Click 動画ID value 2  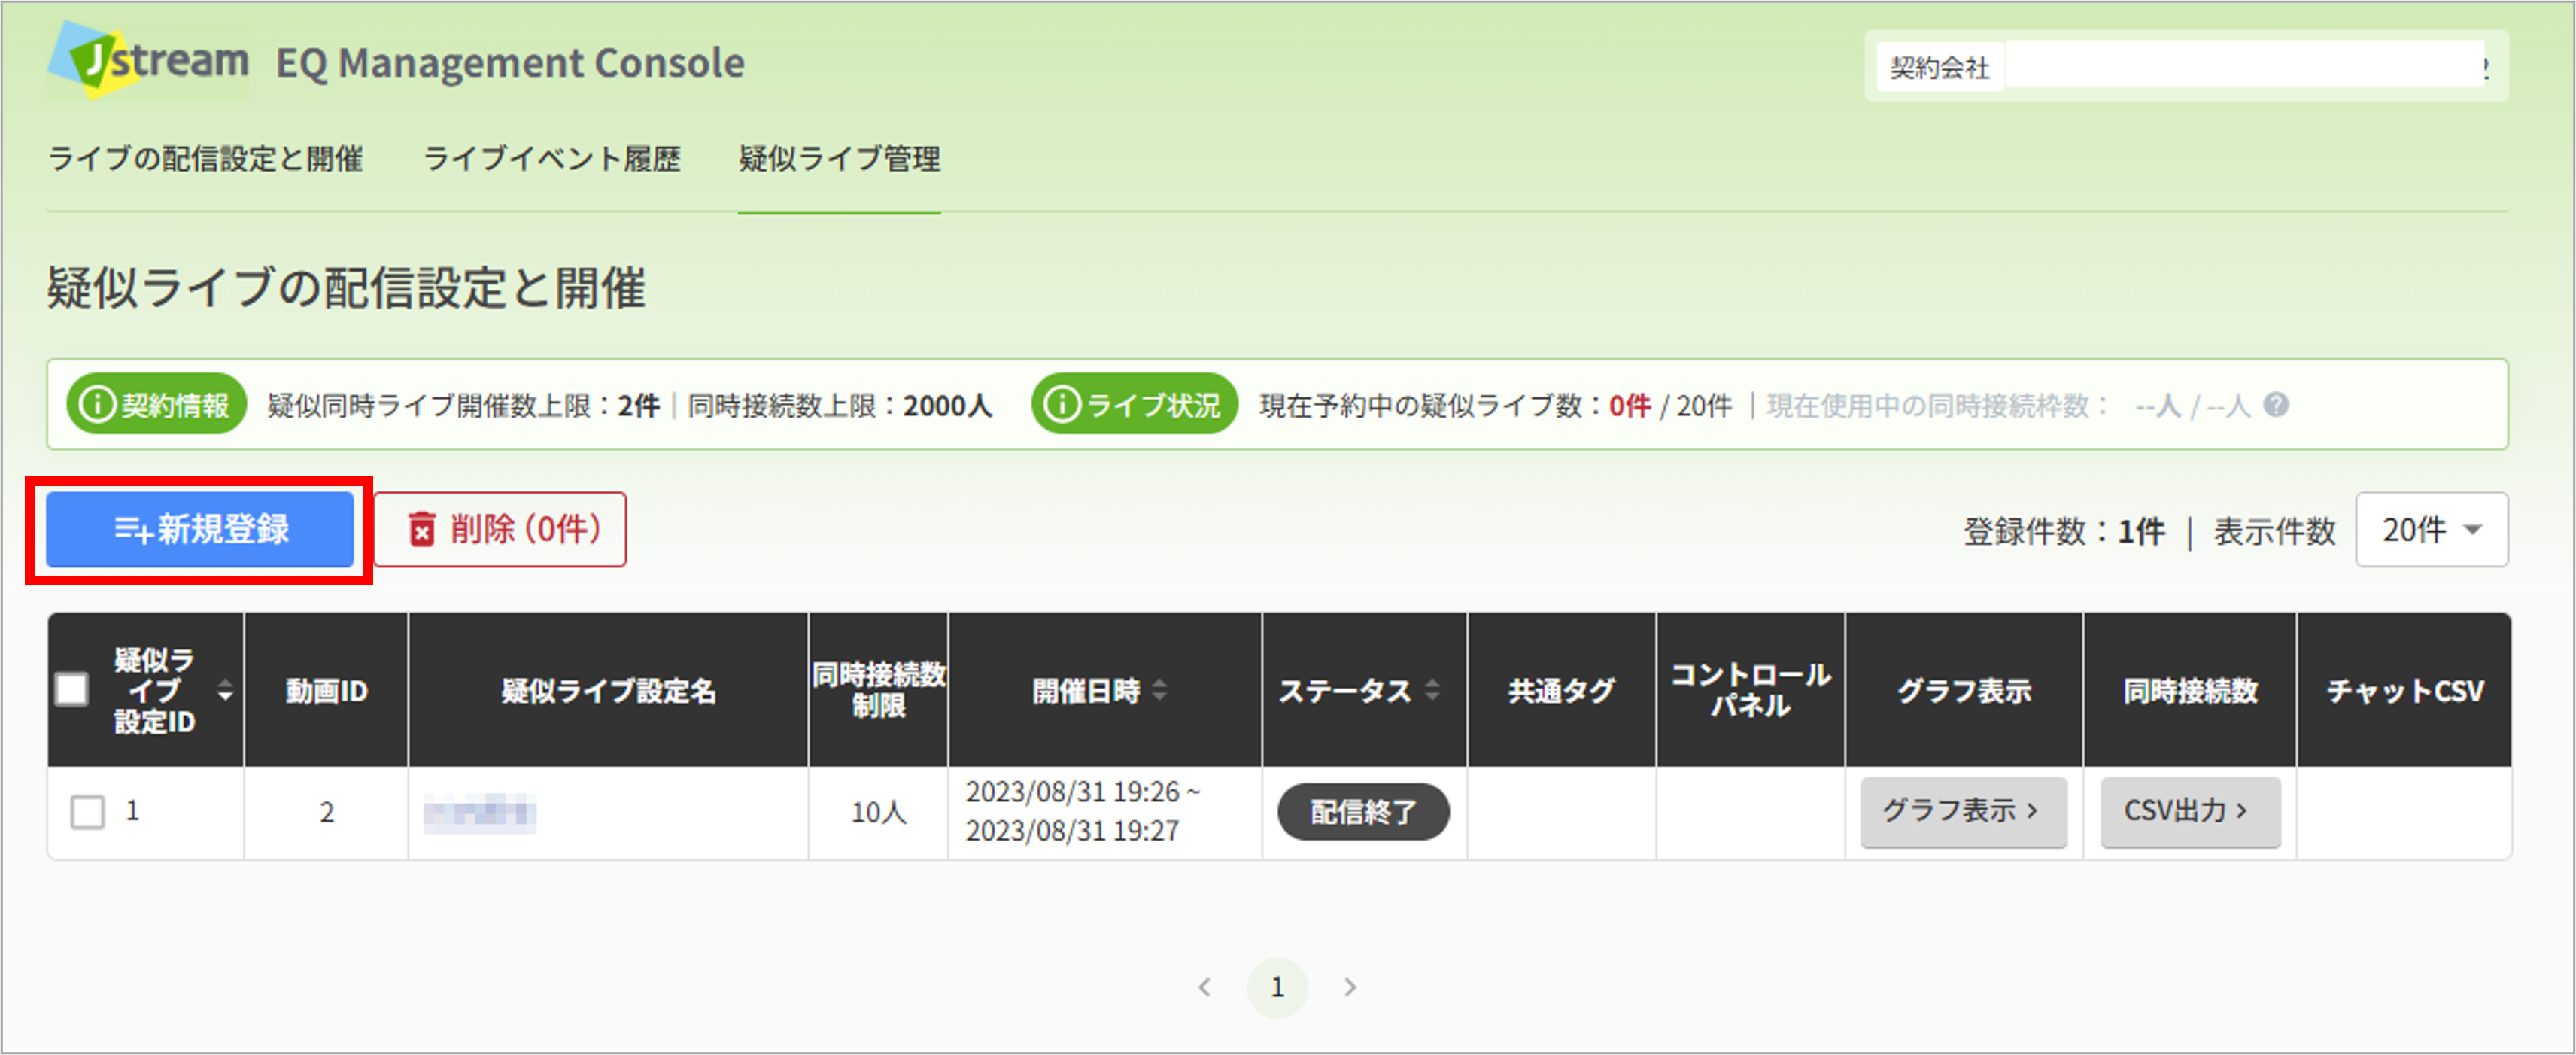(327, 812)
